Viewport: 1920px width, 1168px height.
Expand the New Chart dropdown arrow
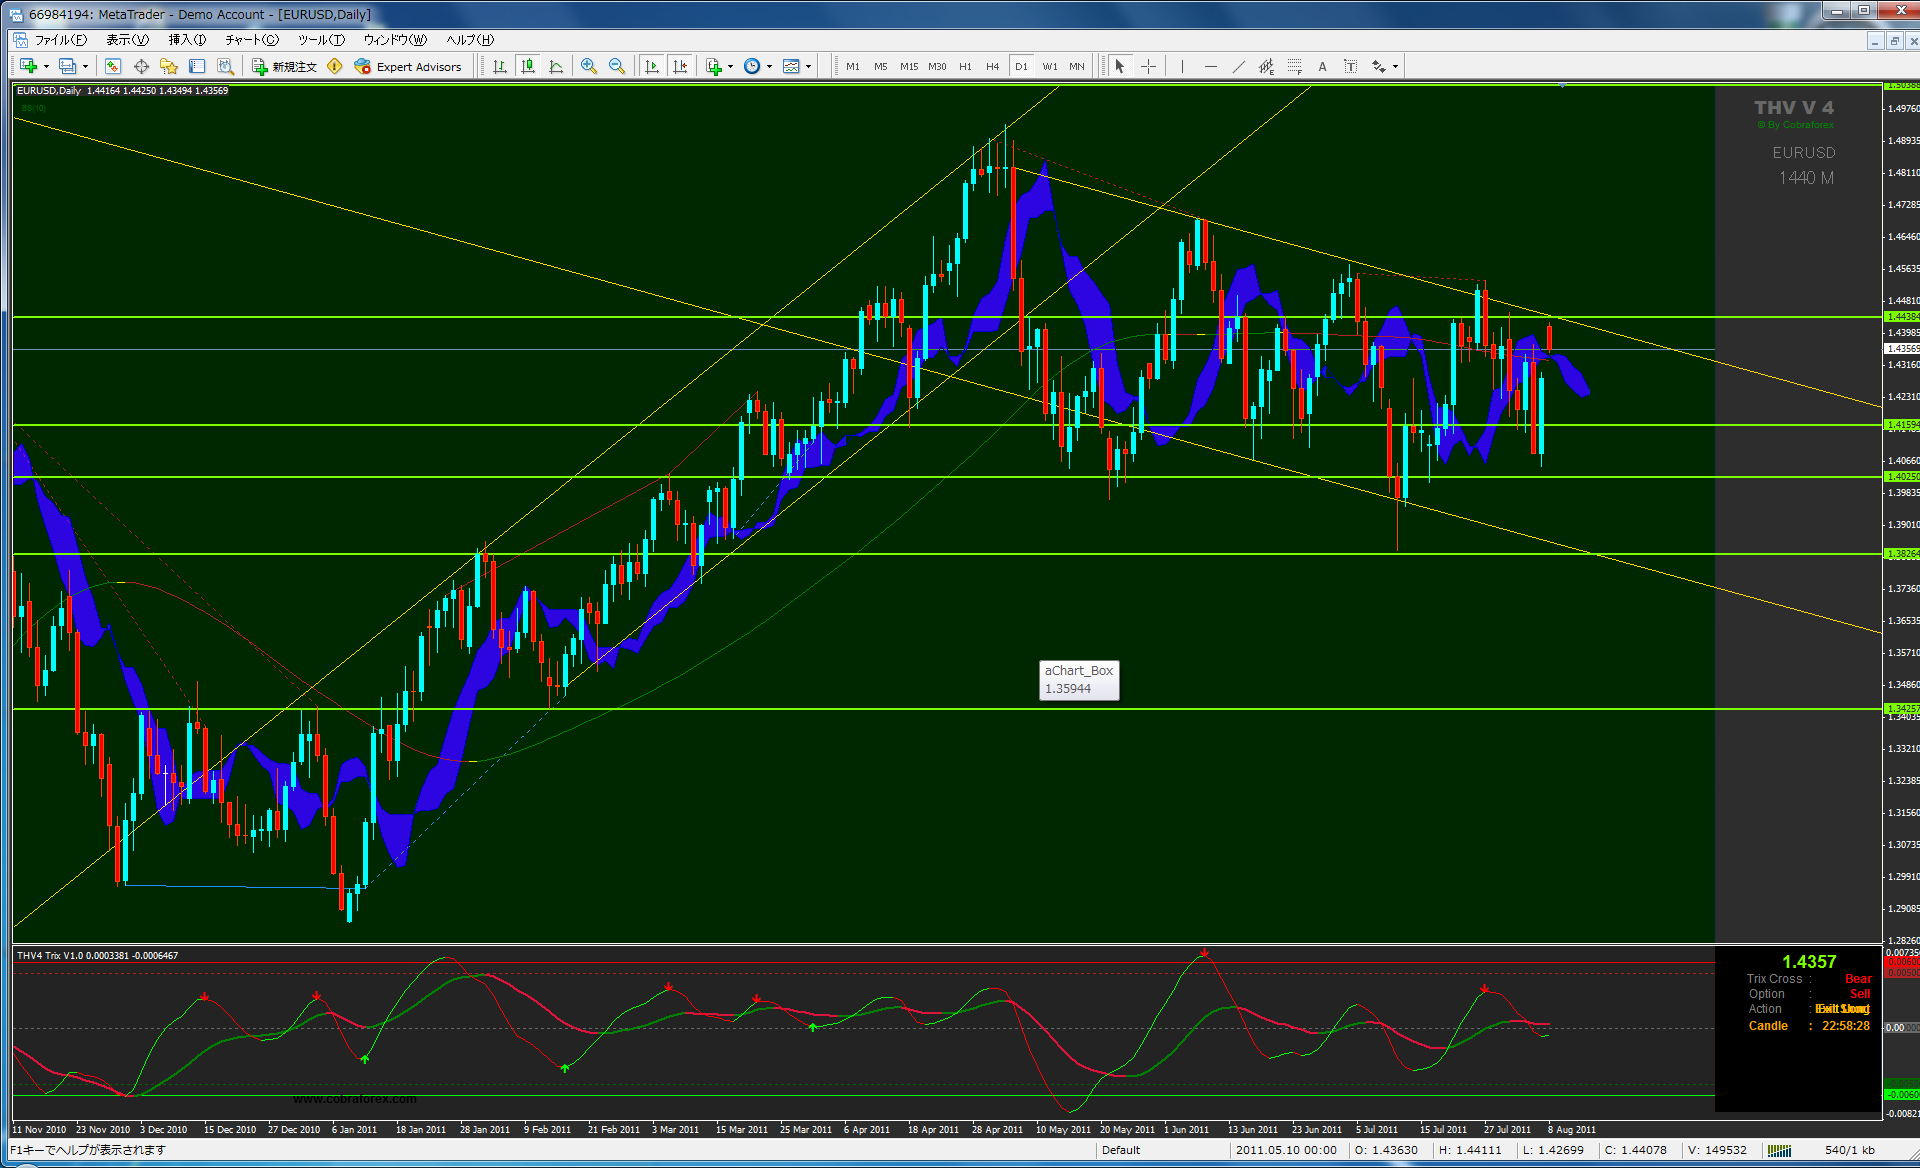coord(46,66)
